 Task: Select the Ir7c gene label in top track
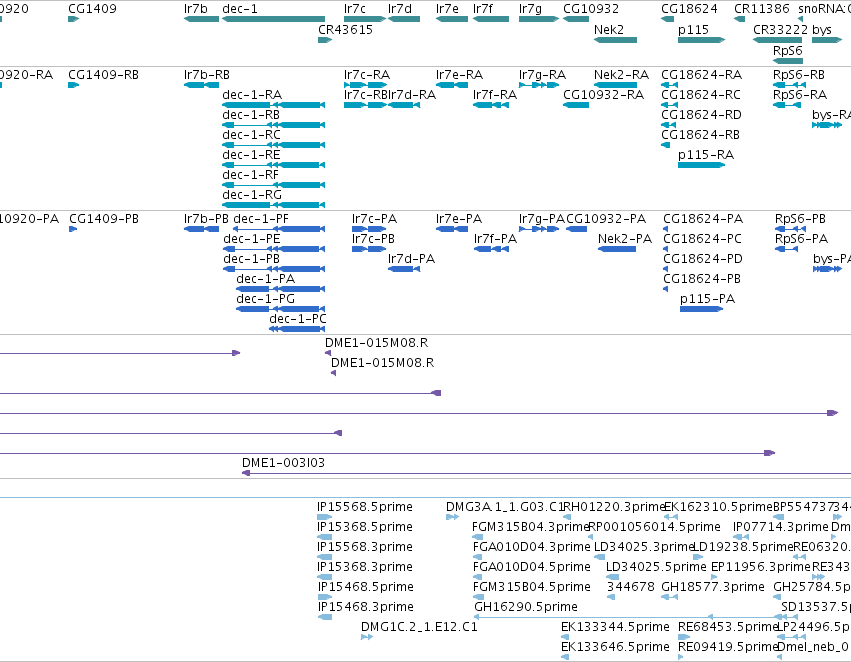pos(355,9)
